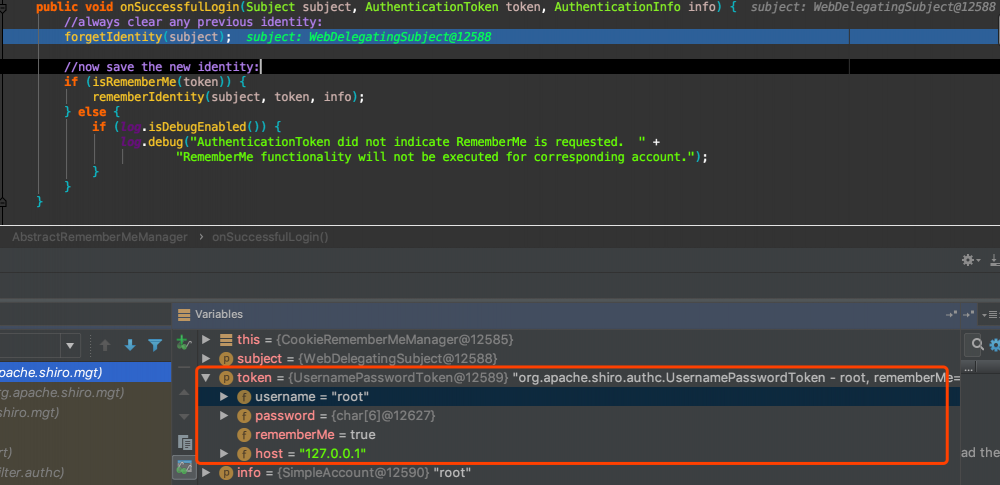The image size is (1000, 485).
Task: Click the isRememberMe(token) condition
Action: (x=162, y=82)
